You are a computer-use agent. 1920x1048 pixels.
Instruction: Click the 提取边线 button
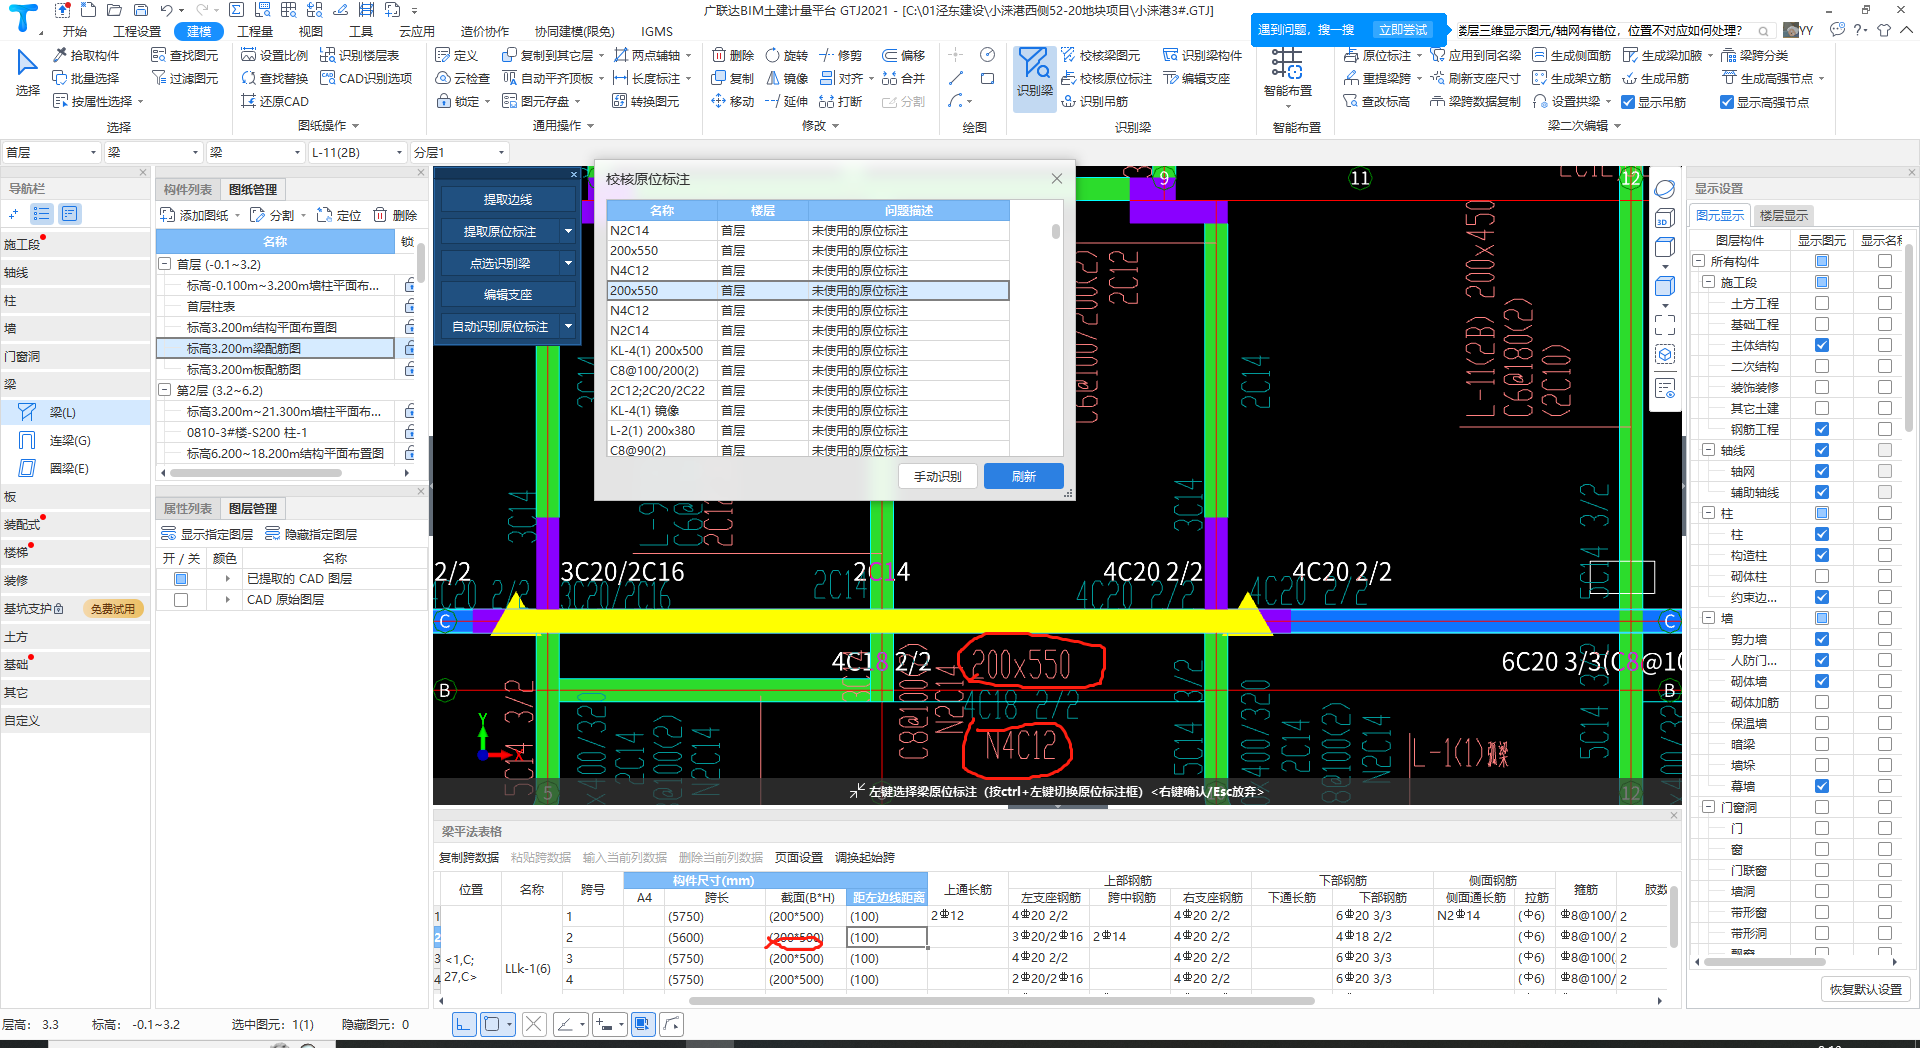tap(508, 200)
